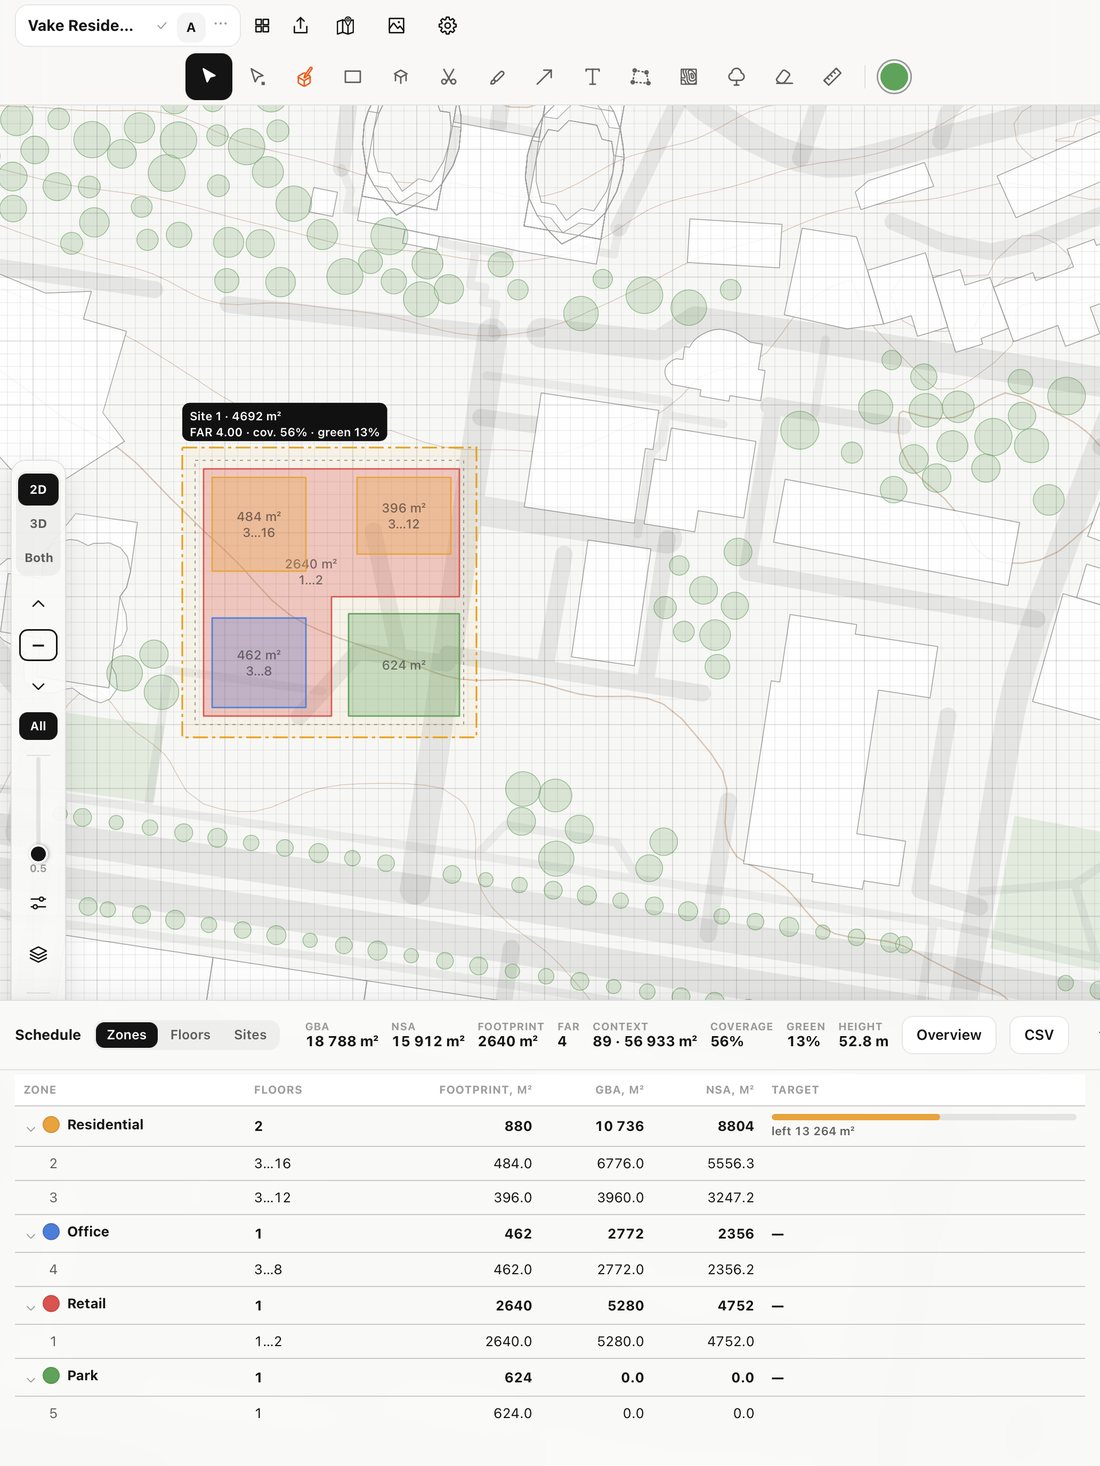Export schedule with CSV button
The width and height of the screenshot is (1100, 1466).
coord(1039,1035)
